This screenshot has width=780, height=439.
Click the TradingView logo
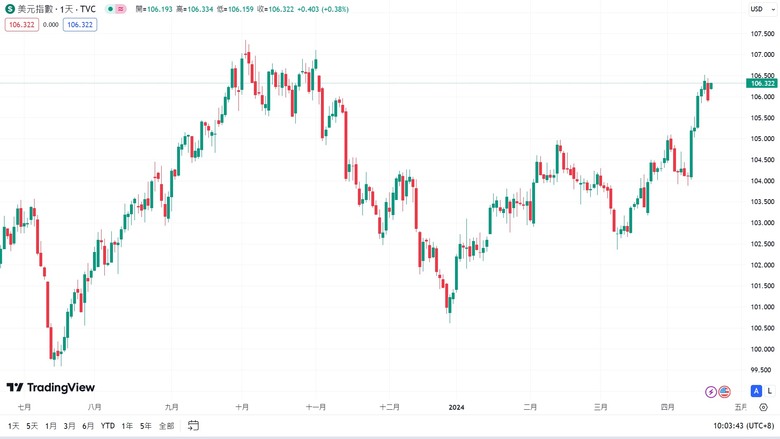[50, 387]
